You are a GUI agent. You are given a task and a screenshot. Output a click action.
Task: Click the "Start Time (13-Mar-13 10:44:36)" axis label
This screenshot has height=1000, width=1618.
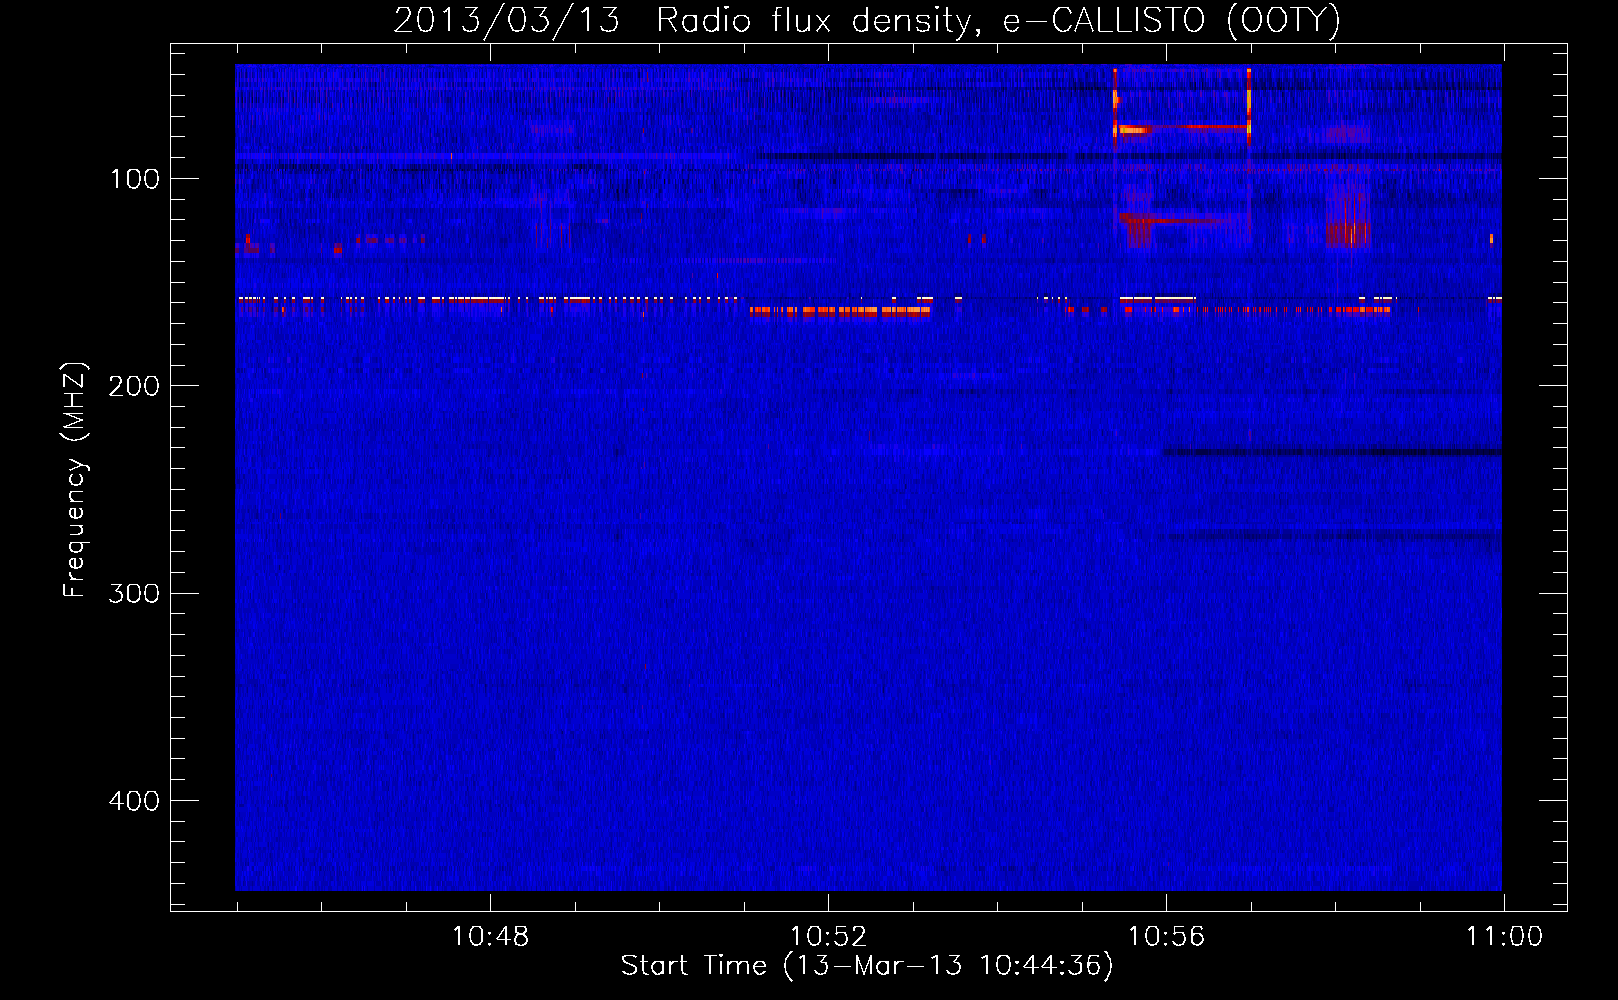pos(867,966)
